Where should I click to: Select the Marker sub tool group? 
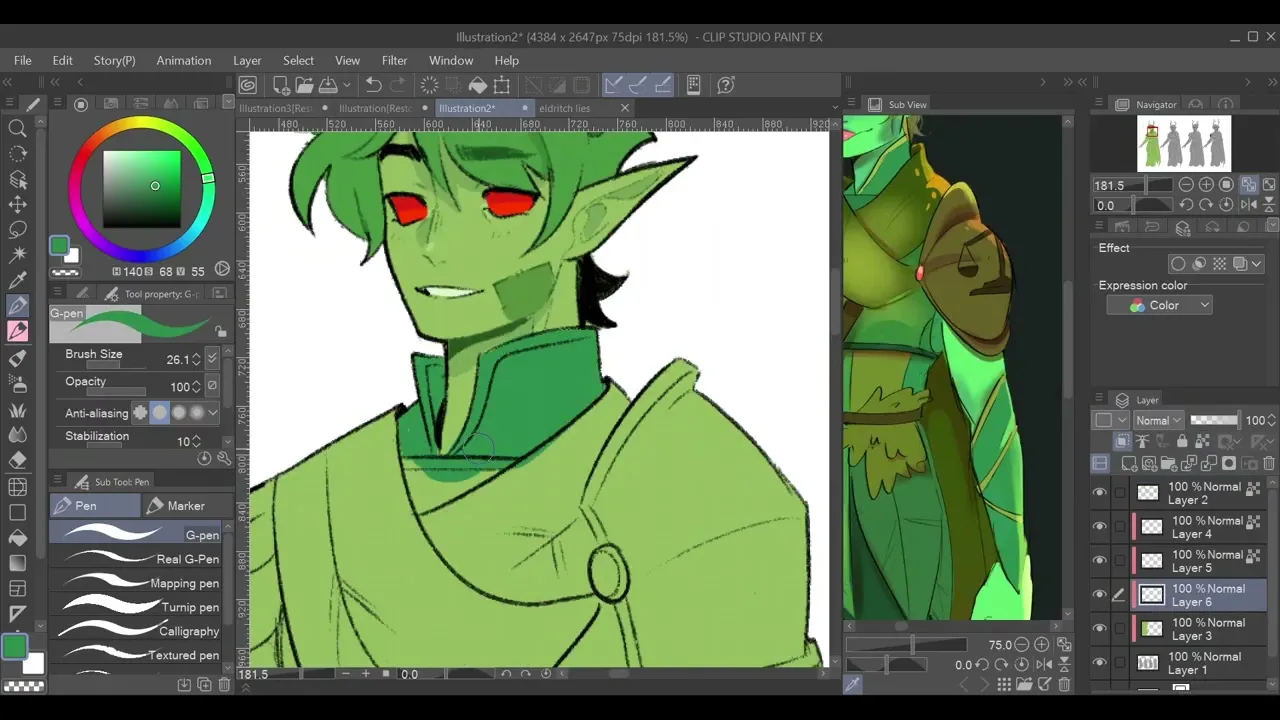click(x=186, y=506)
